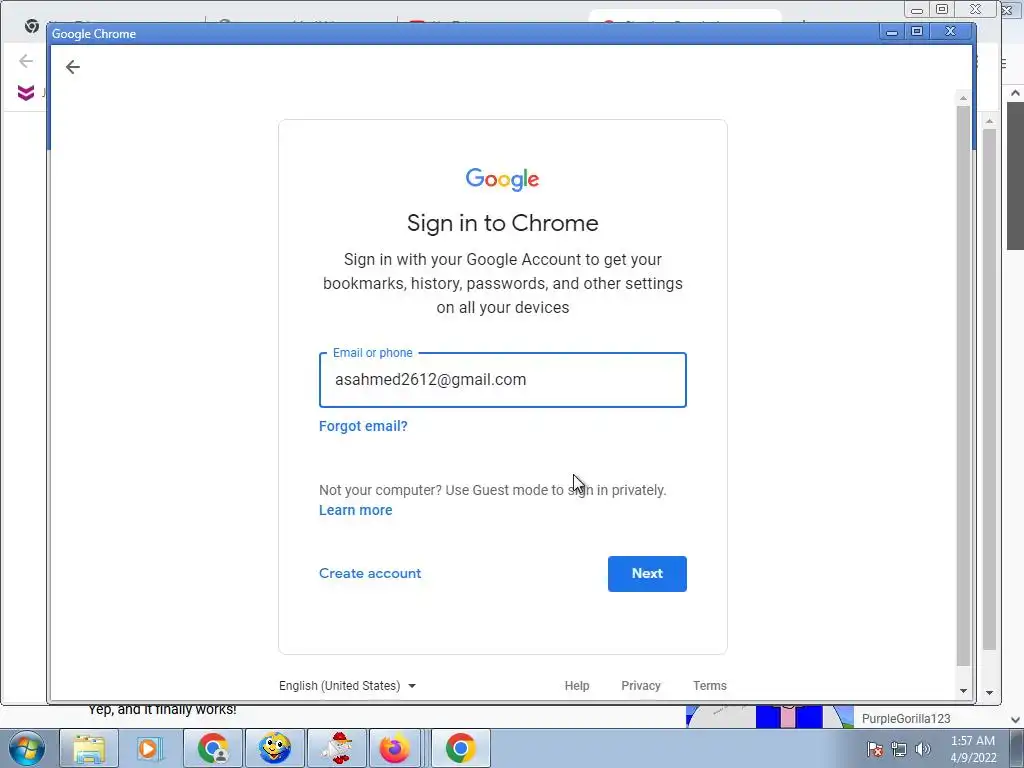Viewport: 1024px width, 768px height.
Task: Click the Email or phone input field
Action: click(502, 380)
